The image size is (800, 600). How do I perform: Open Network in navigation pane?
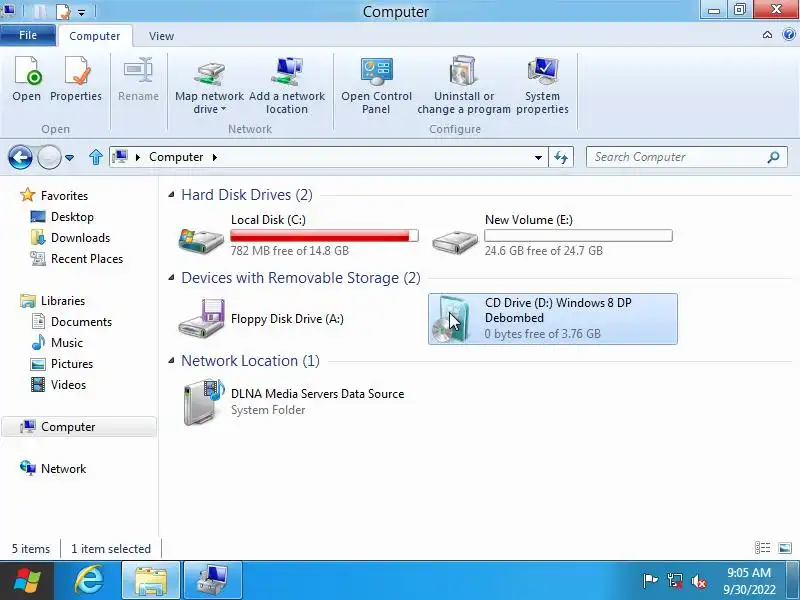click(63, 468)
